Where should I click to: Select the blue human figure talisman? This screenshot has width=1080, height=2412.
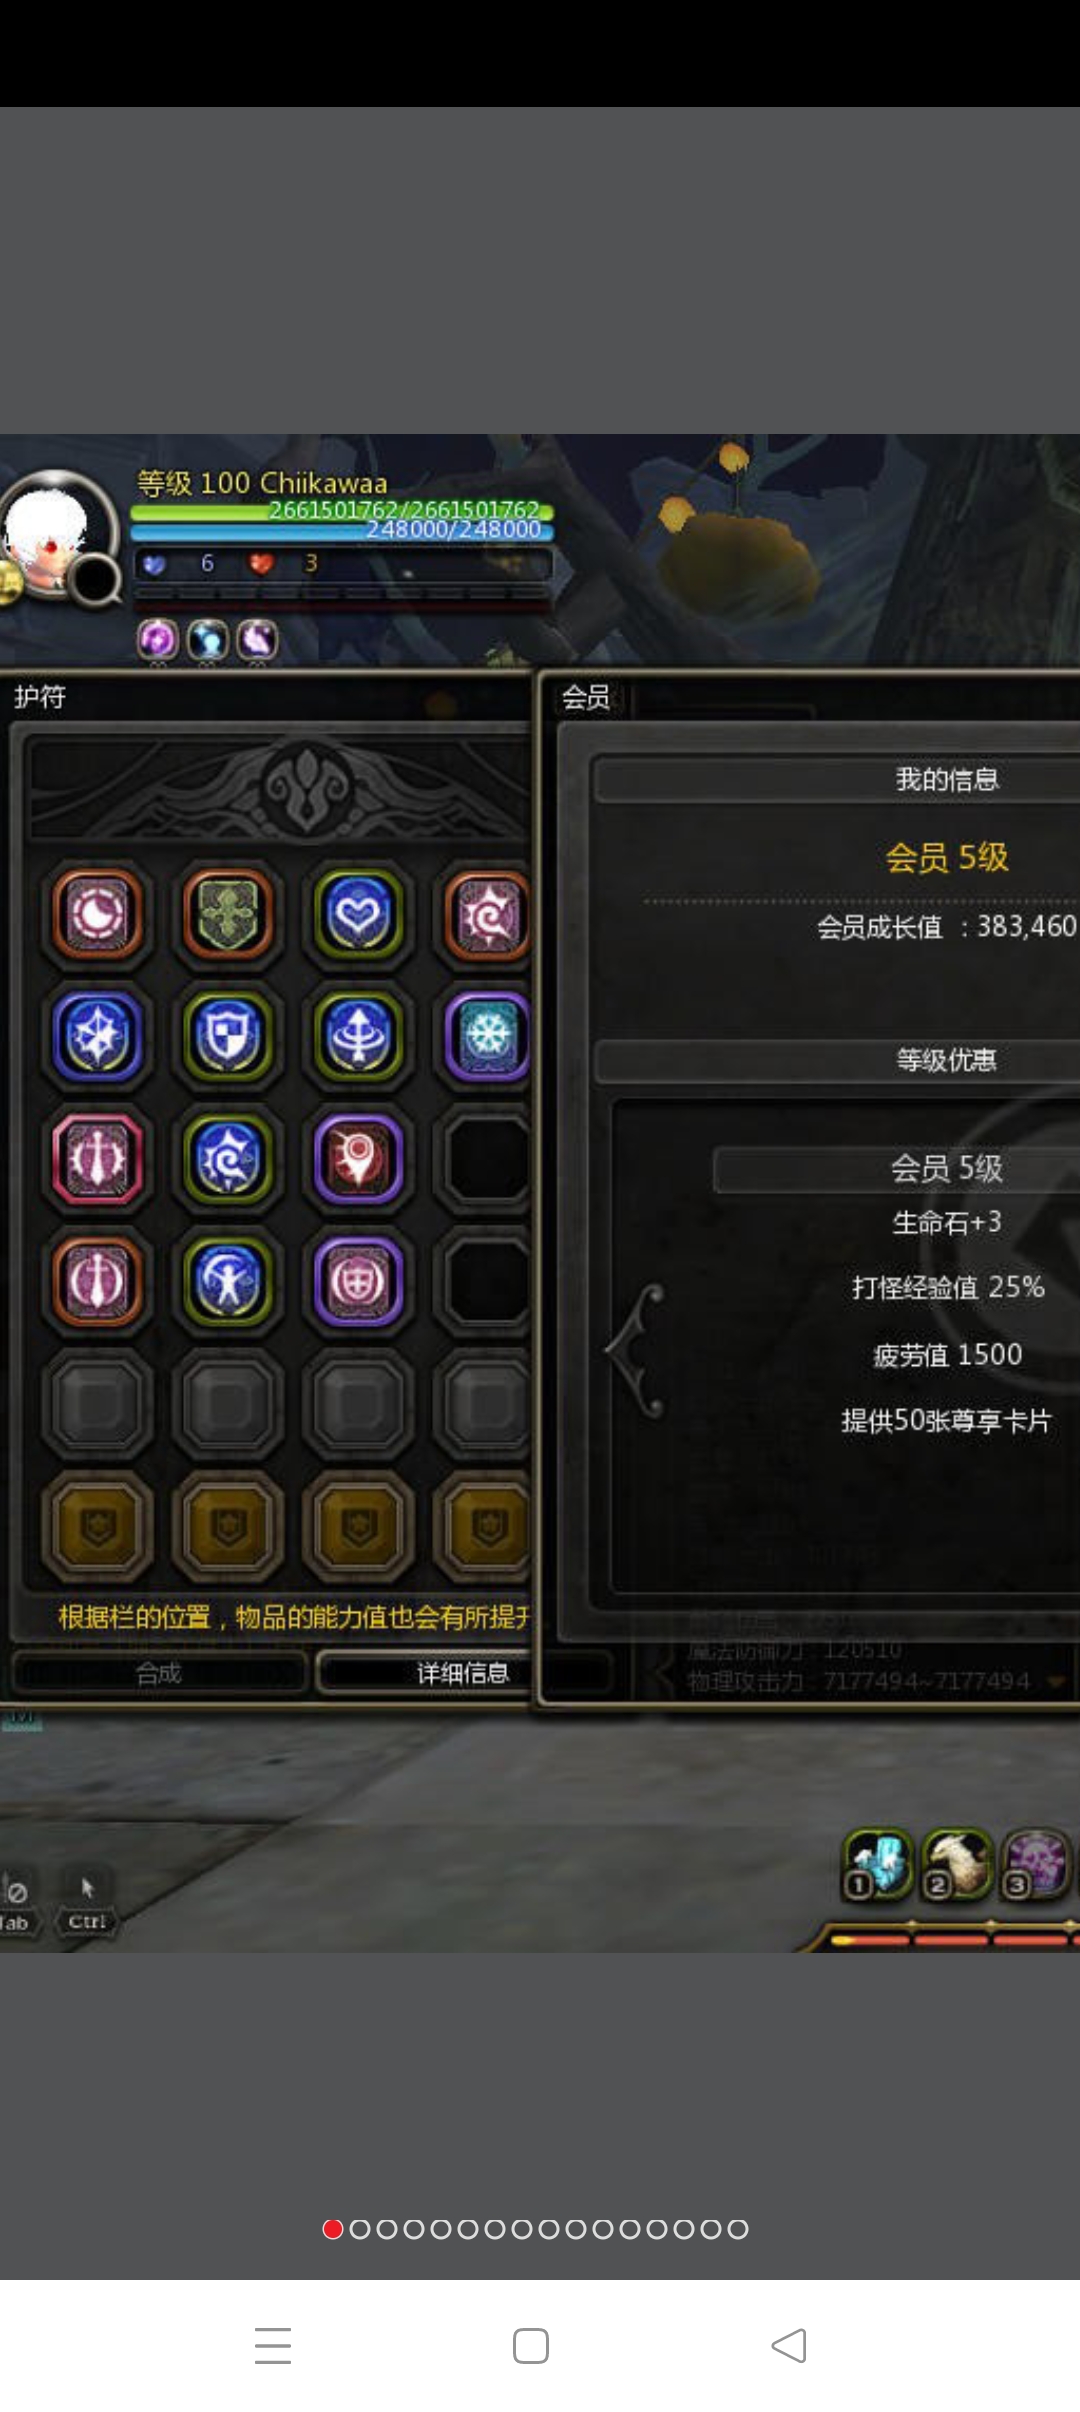pyautogui.click(x=228, y=1281)
